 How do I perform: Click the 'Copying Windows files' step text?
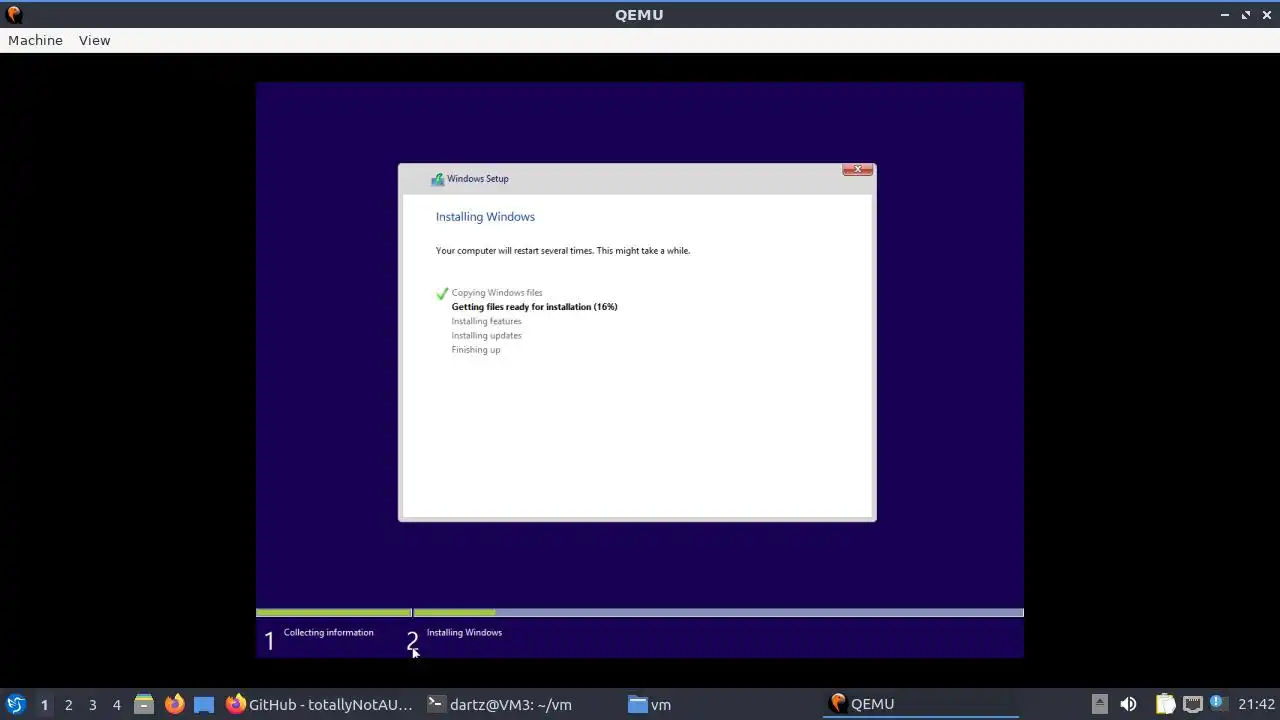(497, 293)
